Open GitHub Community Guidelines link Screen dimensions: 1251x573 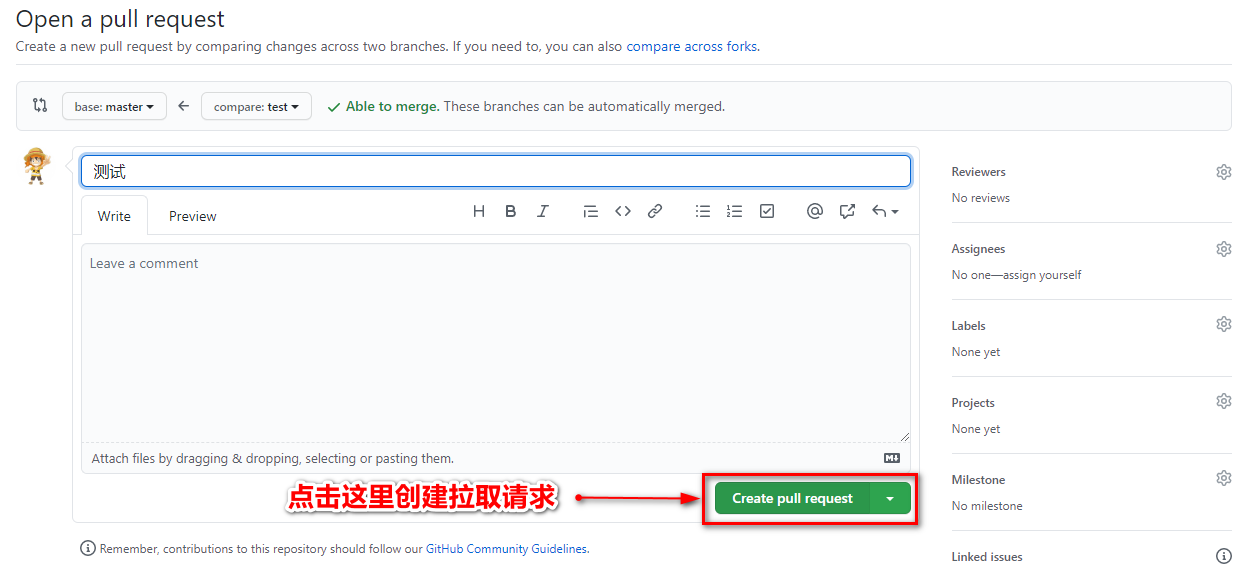pyautogui.click(x=506, y=549)
